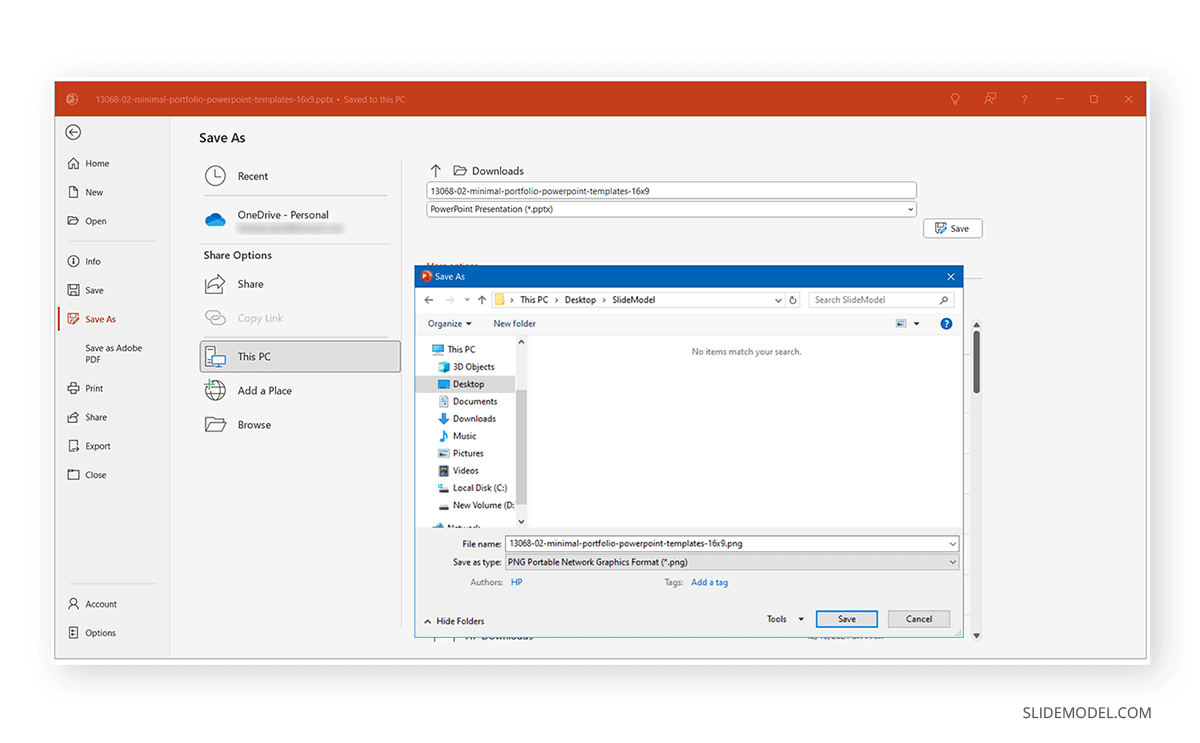This screenshot has height=743, width=1200.
Task: Select Desktop in the navigation pane
Action: (x=469, y=383)
